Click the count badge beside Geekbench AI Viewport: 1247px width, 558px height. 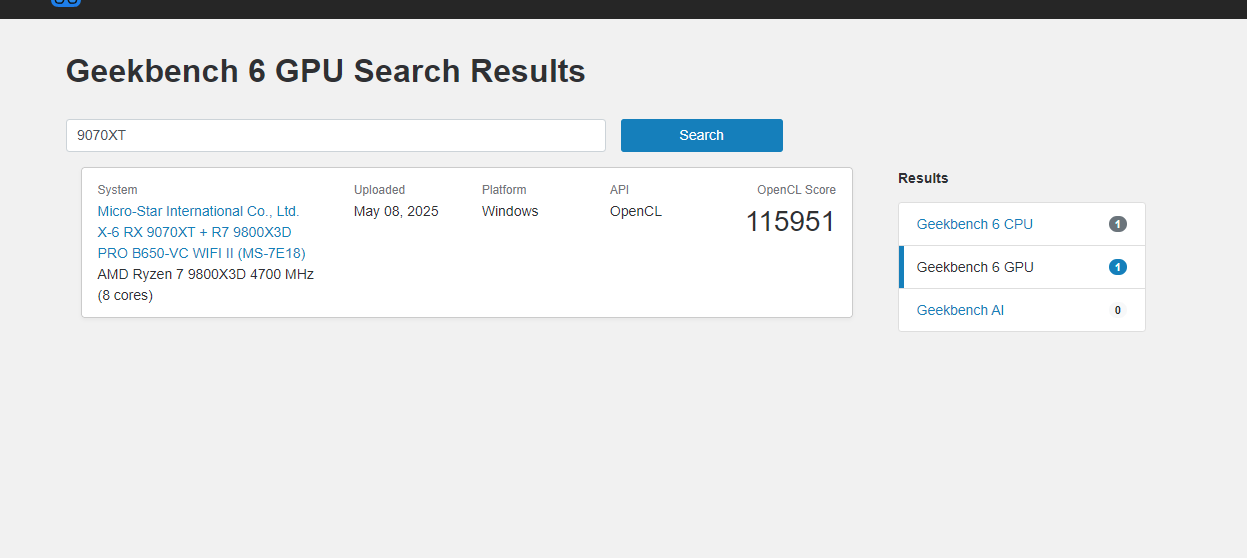(x=1118, y=310)
